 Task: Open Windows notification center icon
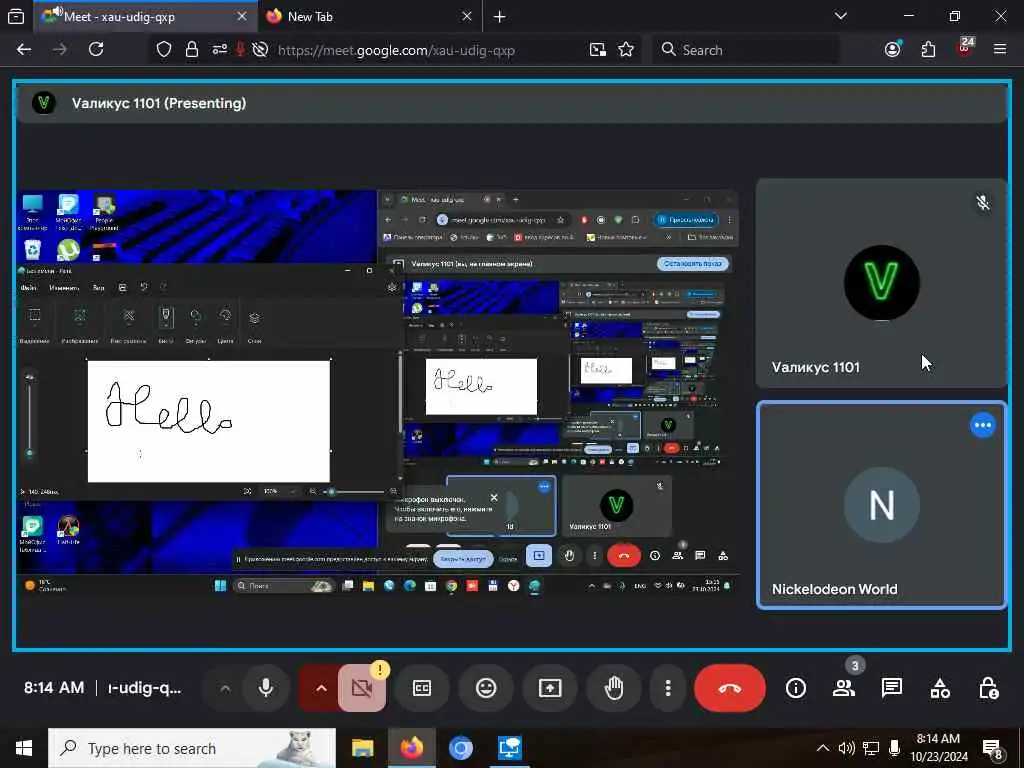993,748
